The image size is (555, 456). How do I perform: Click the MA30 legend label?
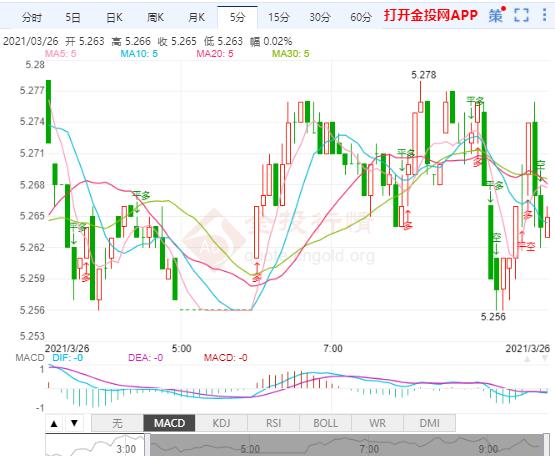coord(290,54)
